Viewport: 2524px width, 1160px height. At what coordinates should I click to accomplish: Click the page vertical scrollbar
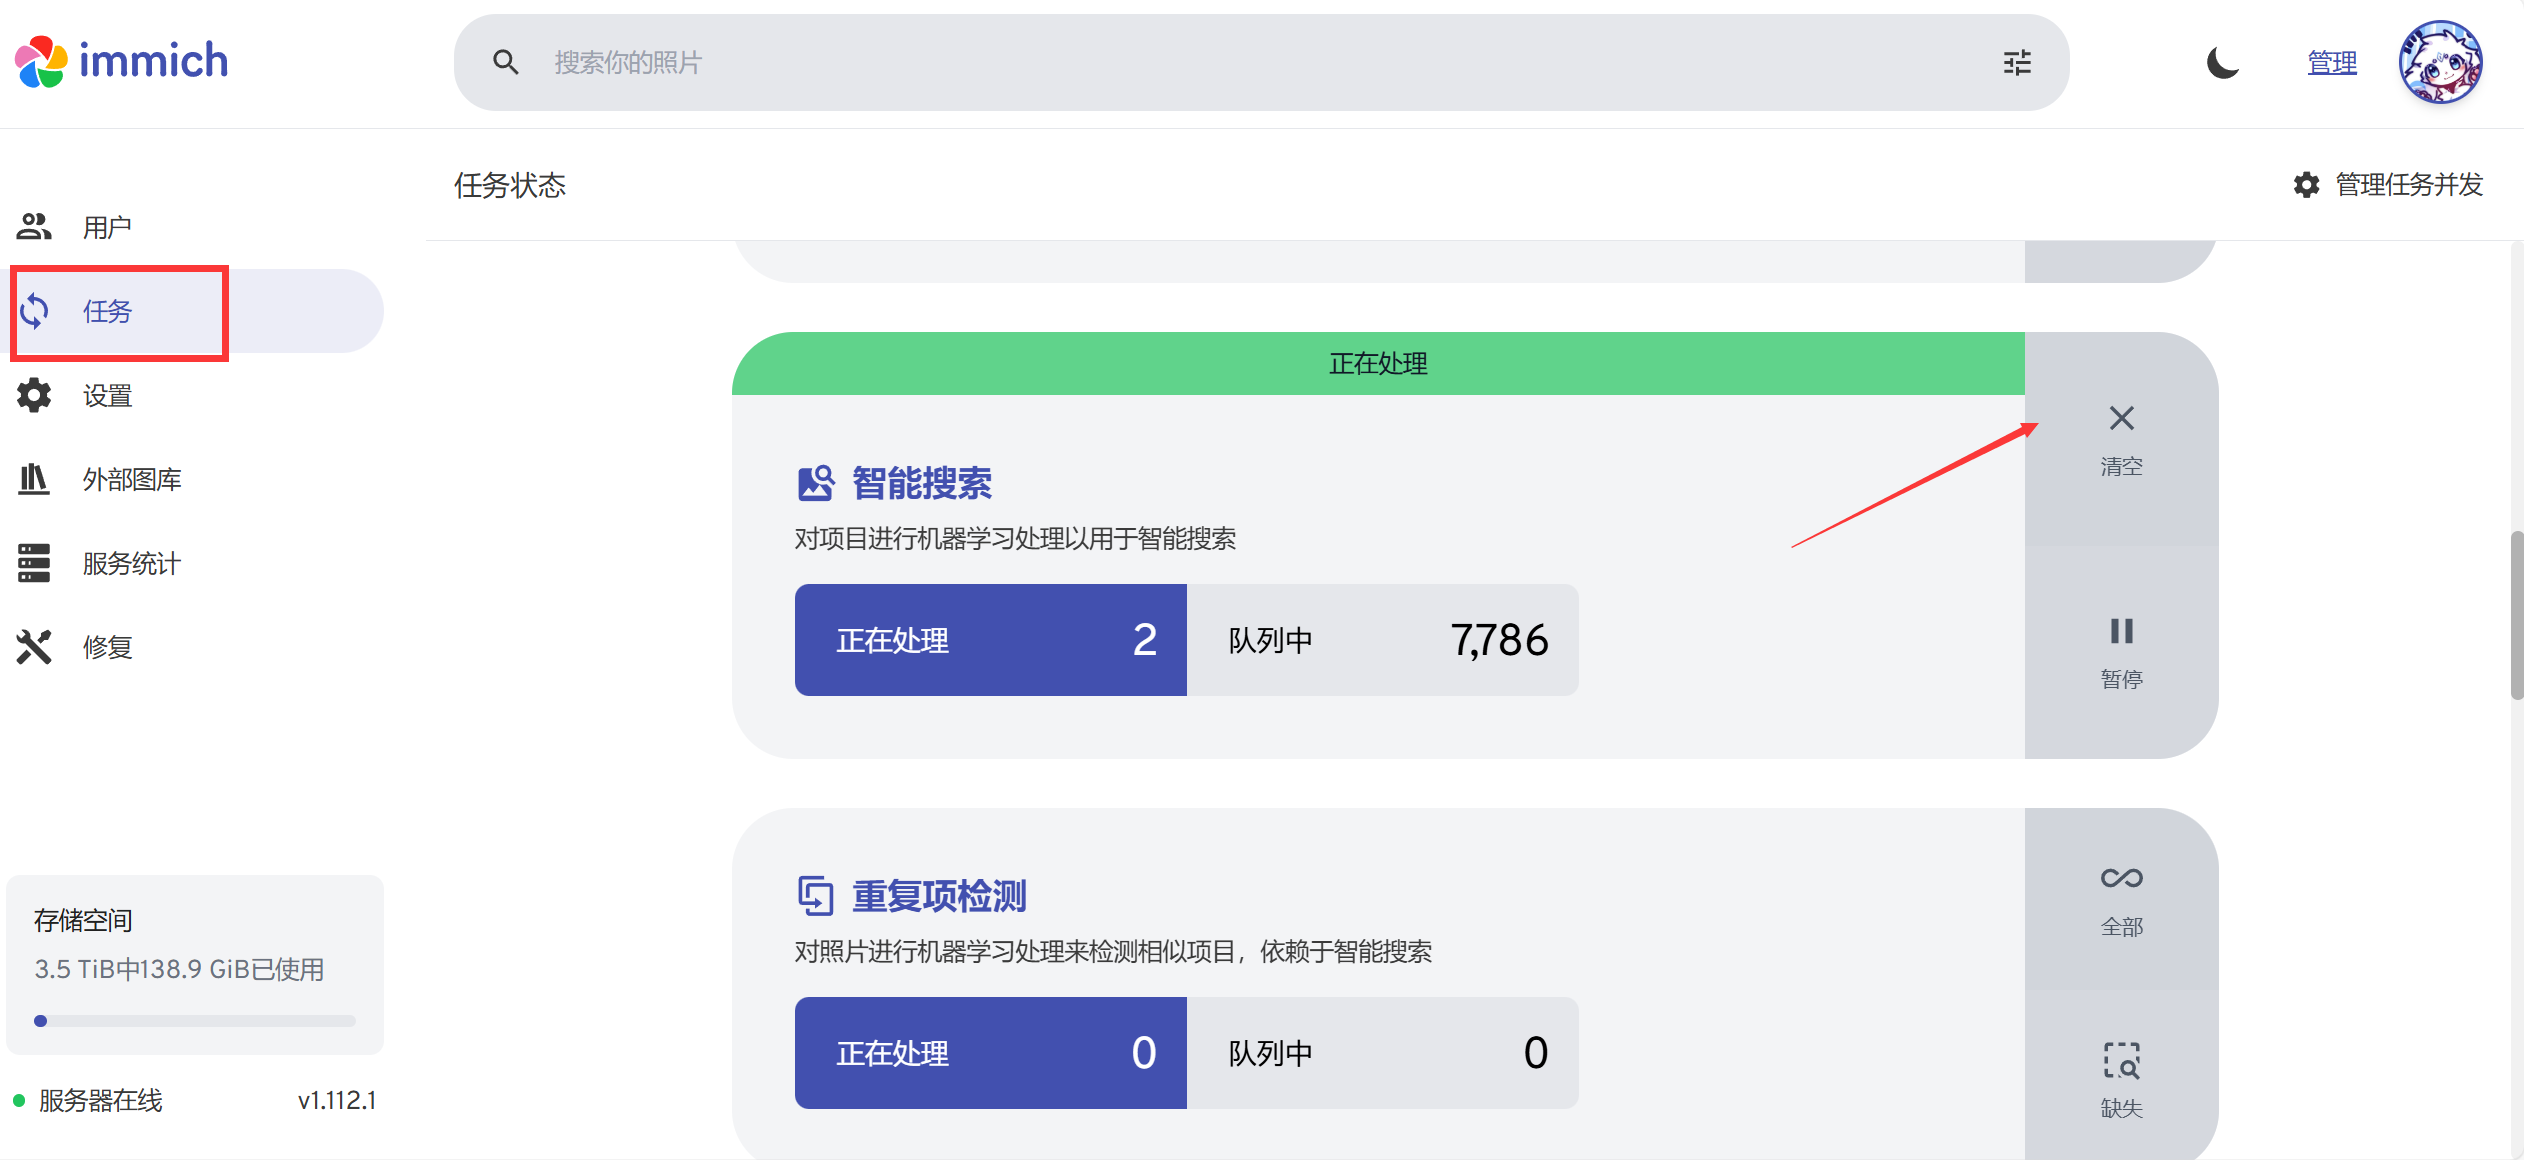(x=2515, y=615)
